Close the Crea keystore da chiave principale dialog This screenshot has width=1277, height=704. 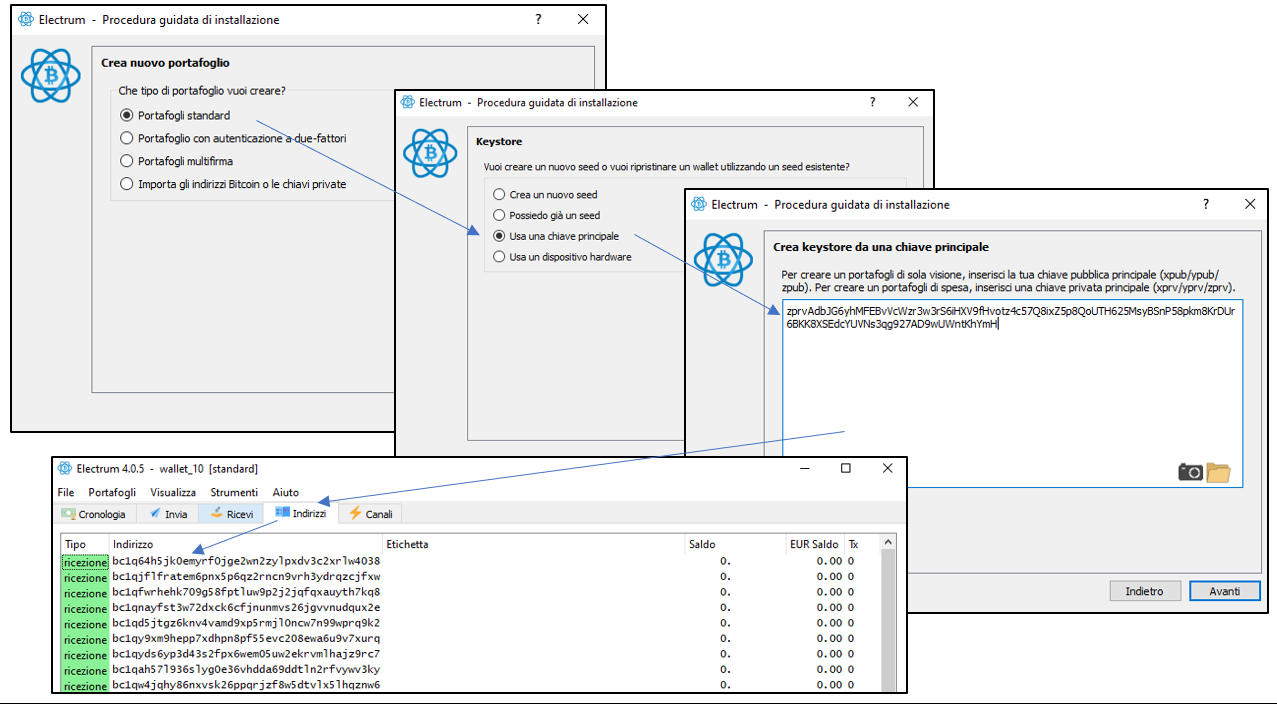1250,204
